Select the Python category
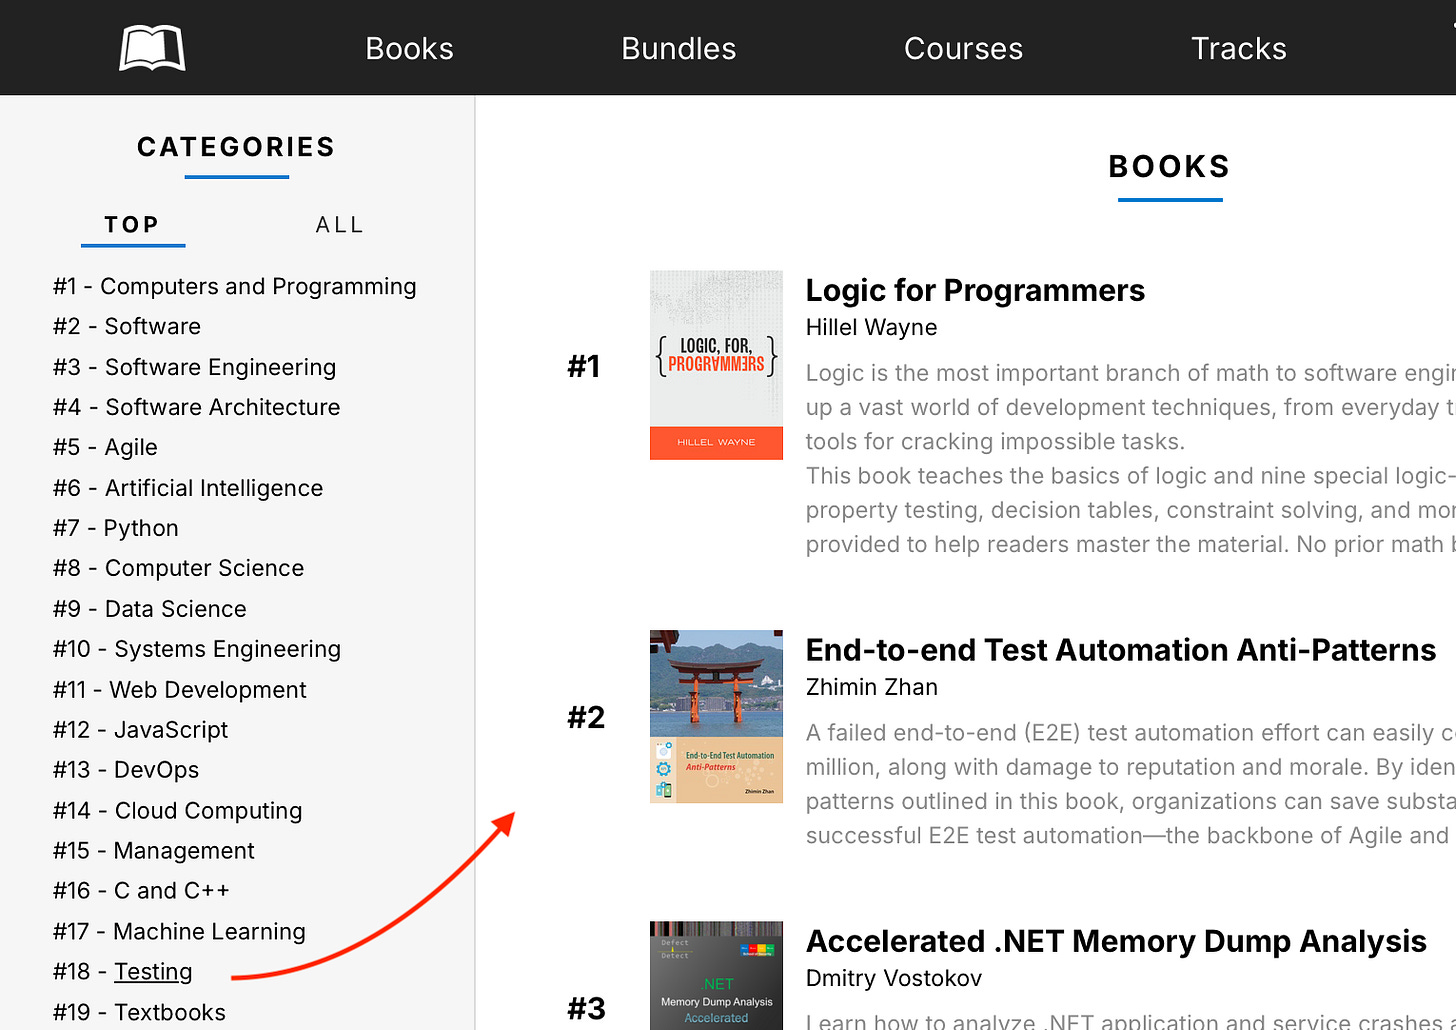This screenshot has height=1030, width=1456. 116,528
